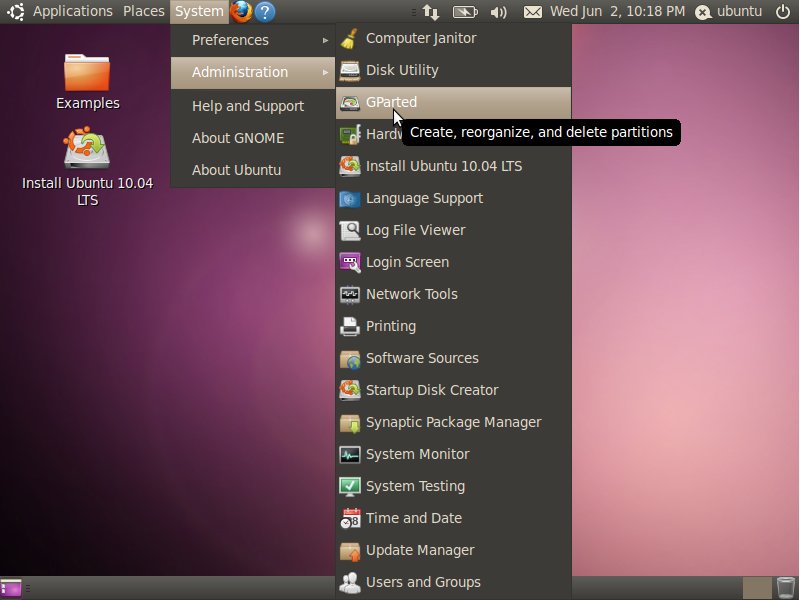Viewport: 800px width, 600px height.
Task: Select the Software Sources label
Action: [x=422, y=358]
